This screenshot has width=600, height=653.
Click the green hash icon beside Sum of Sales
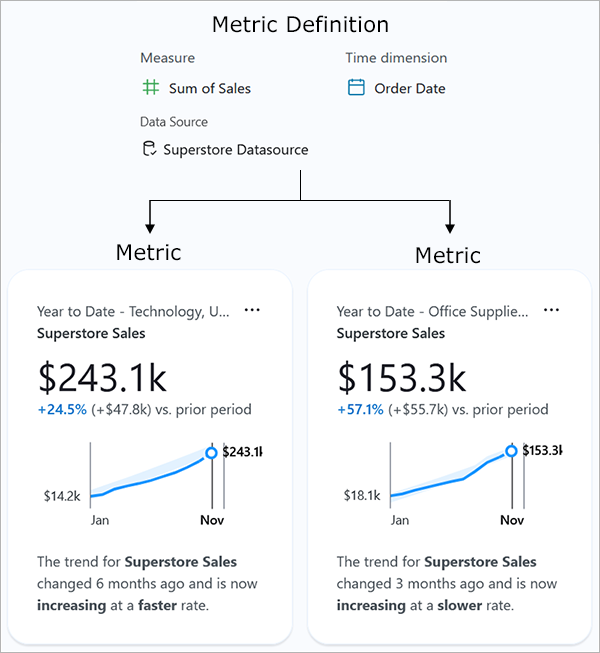click(x=150, y=88)
